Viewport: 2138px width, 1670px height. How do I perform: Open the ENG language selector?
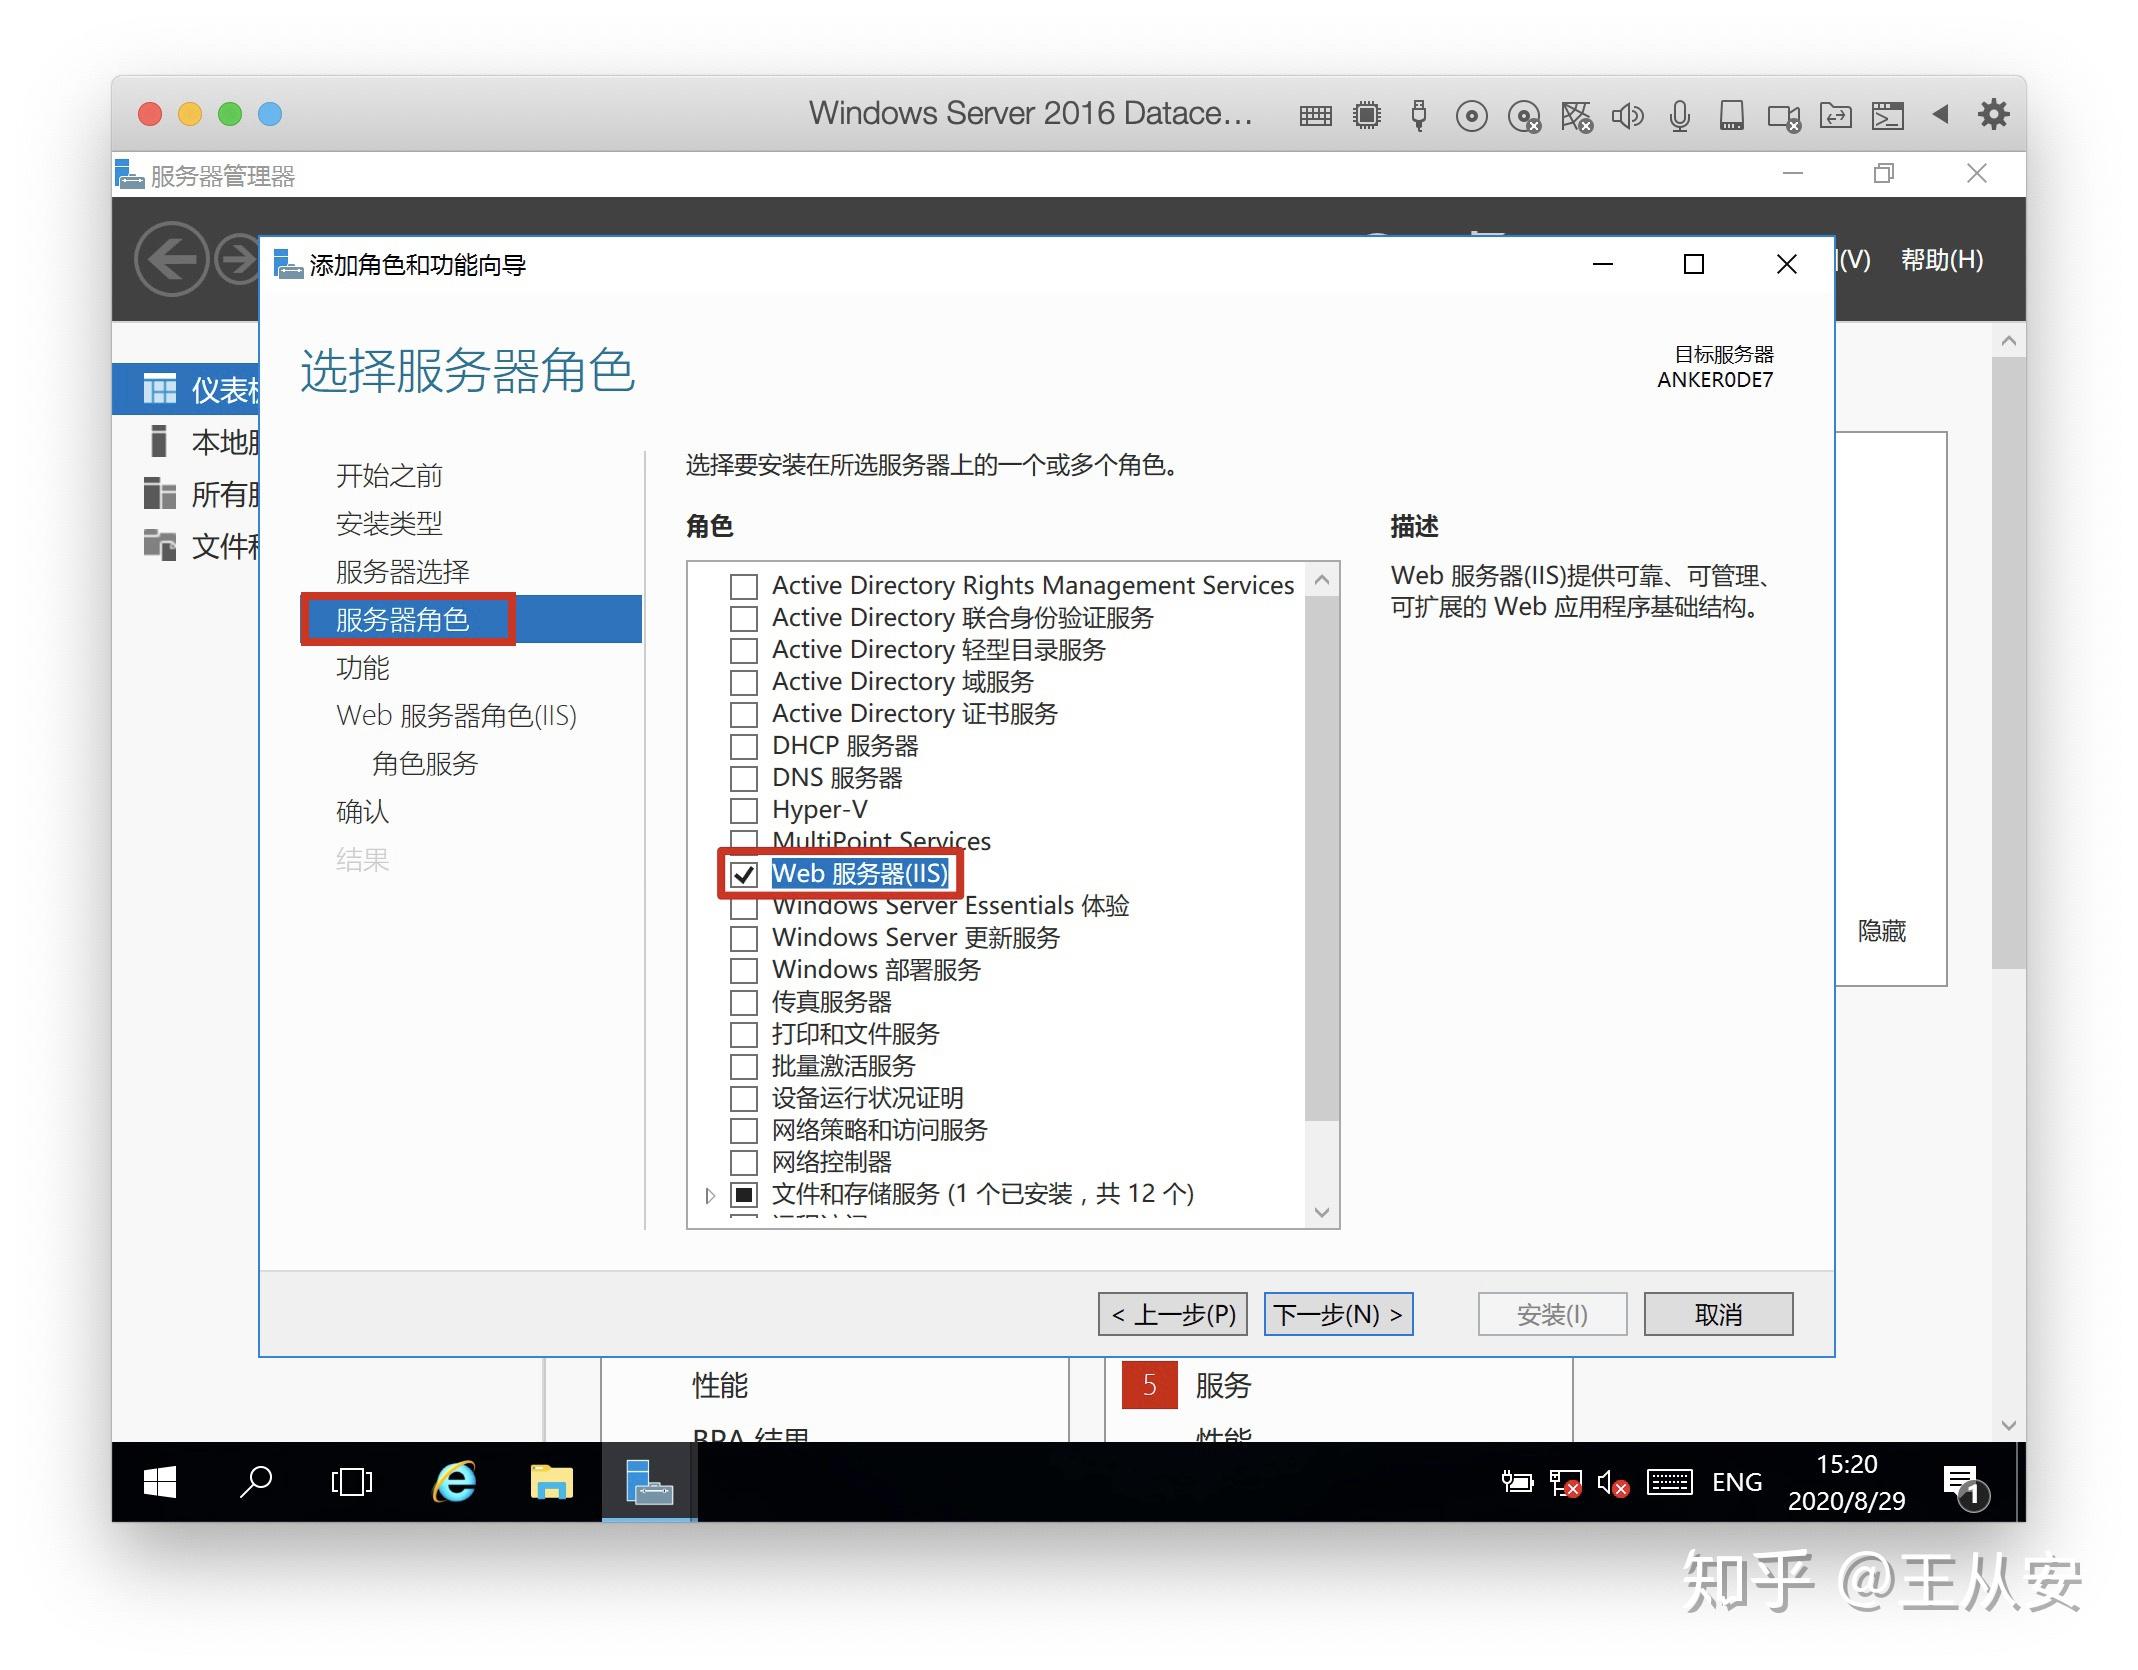tap(1737, 1482)
